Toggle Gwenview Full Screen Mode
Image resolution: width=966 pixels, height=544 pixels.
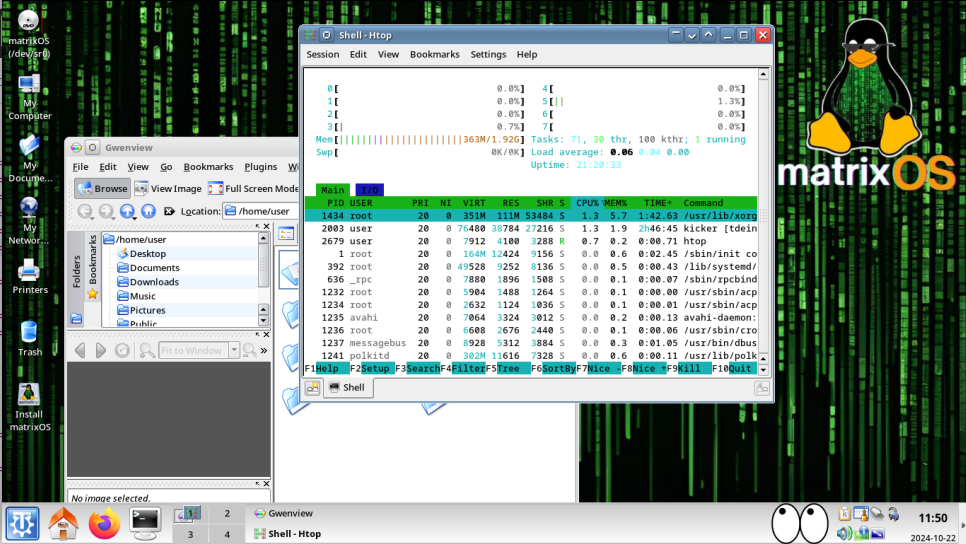point(253,189)
